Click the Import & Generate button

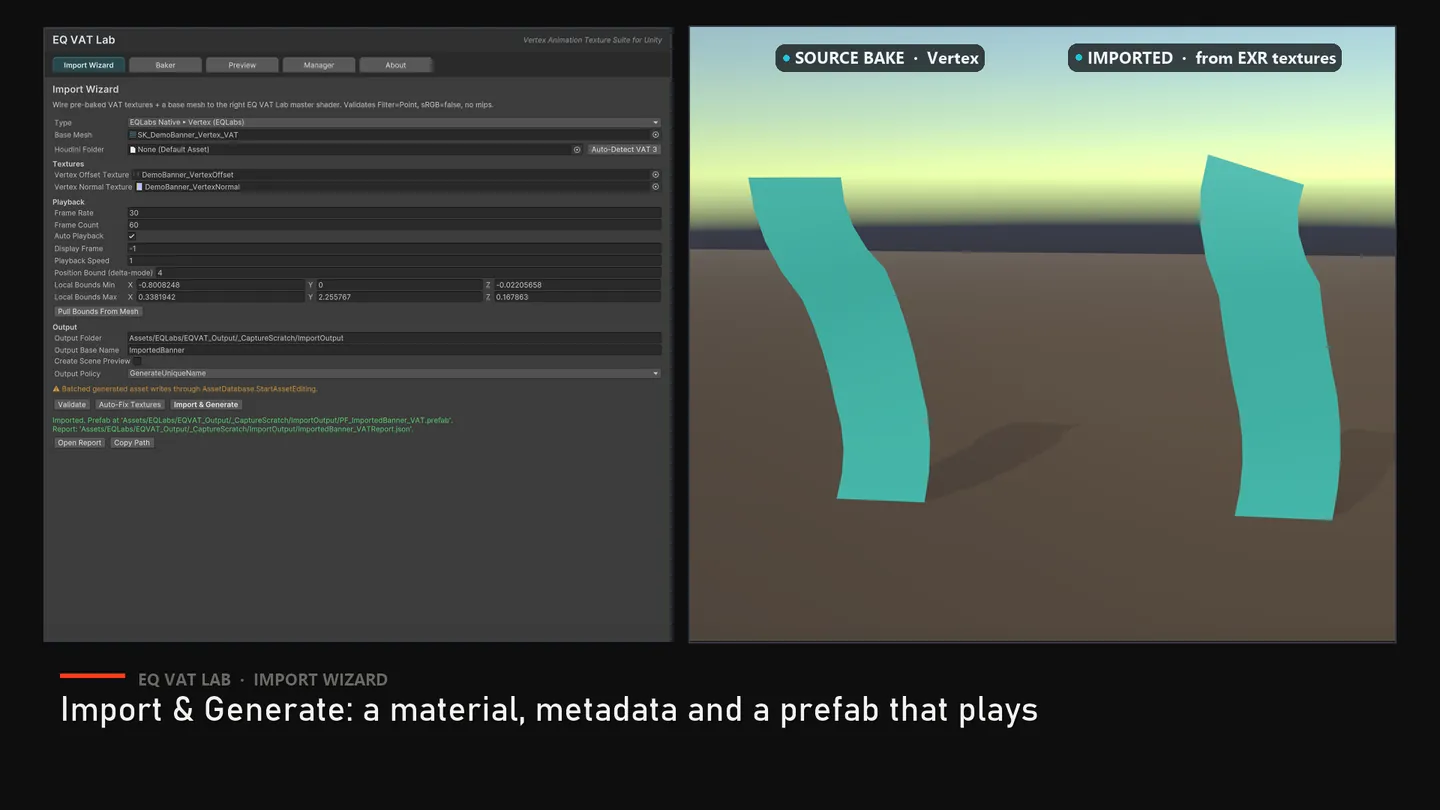pos(206,405)
